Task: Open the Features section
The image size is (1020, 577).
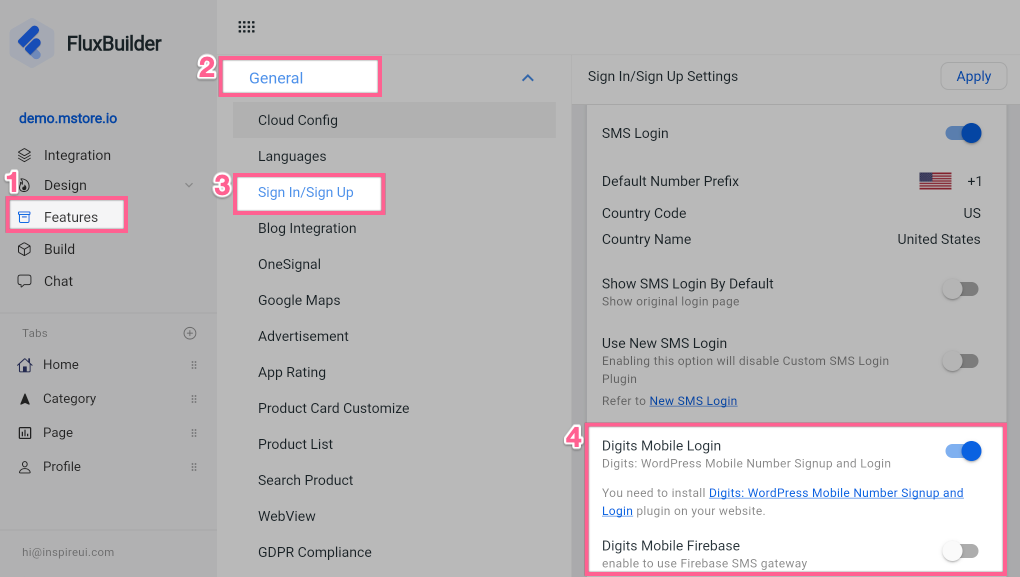Action: [x=70, y=217]
